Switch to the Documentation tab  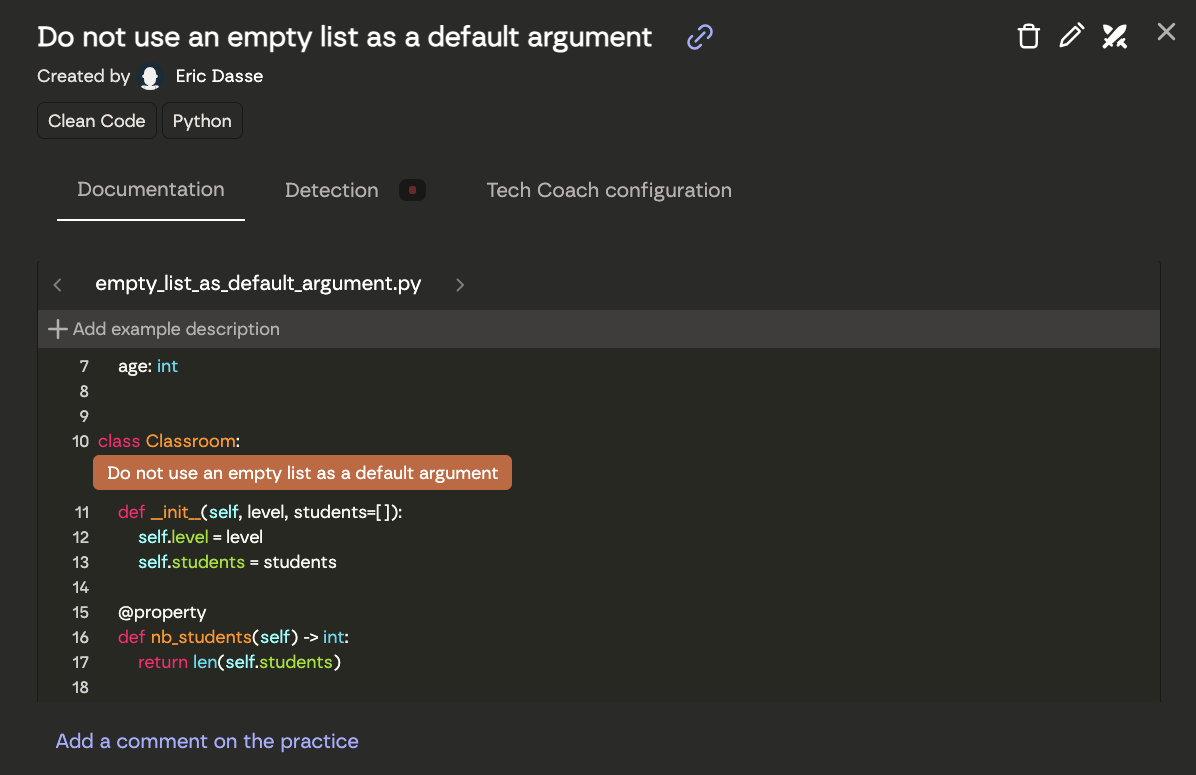(x=151, y=190)
